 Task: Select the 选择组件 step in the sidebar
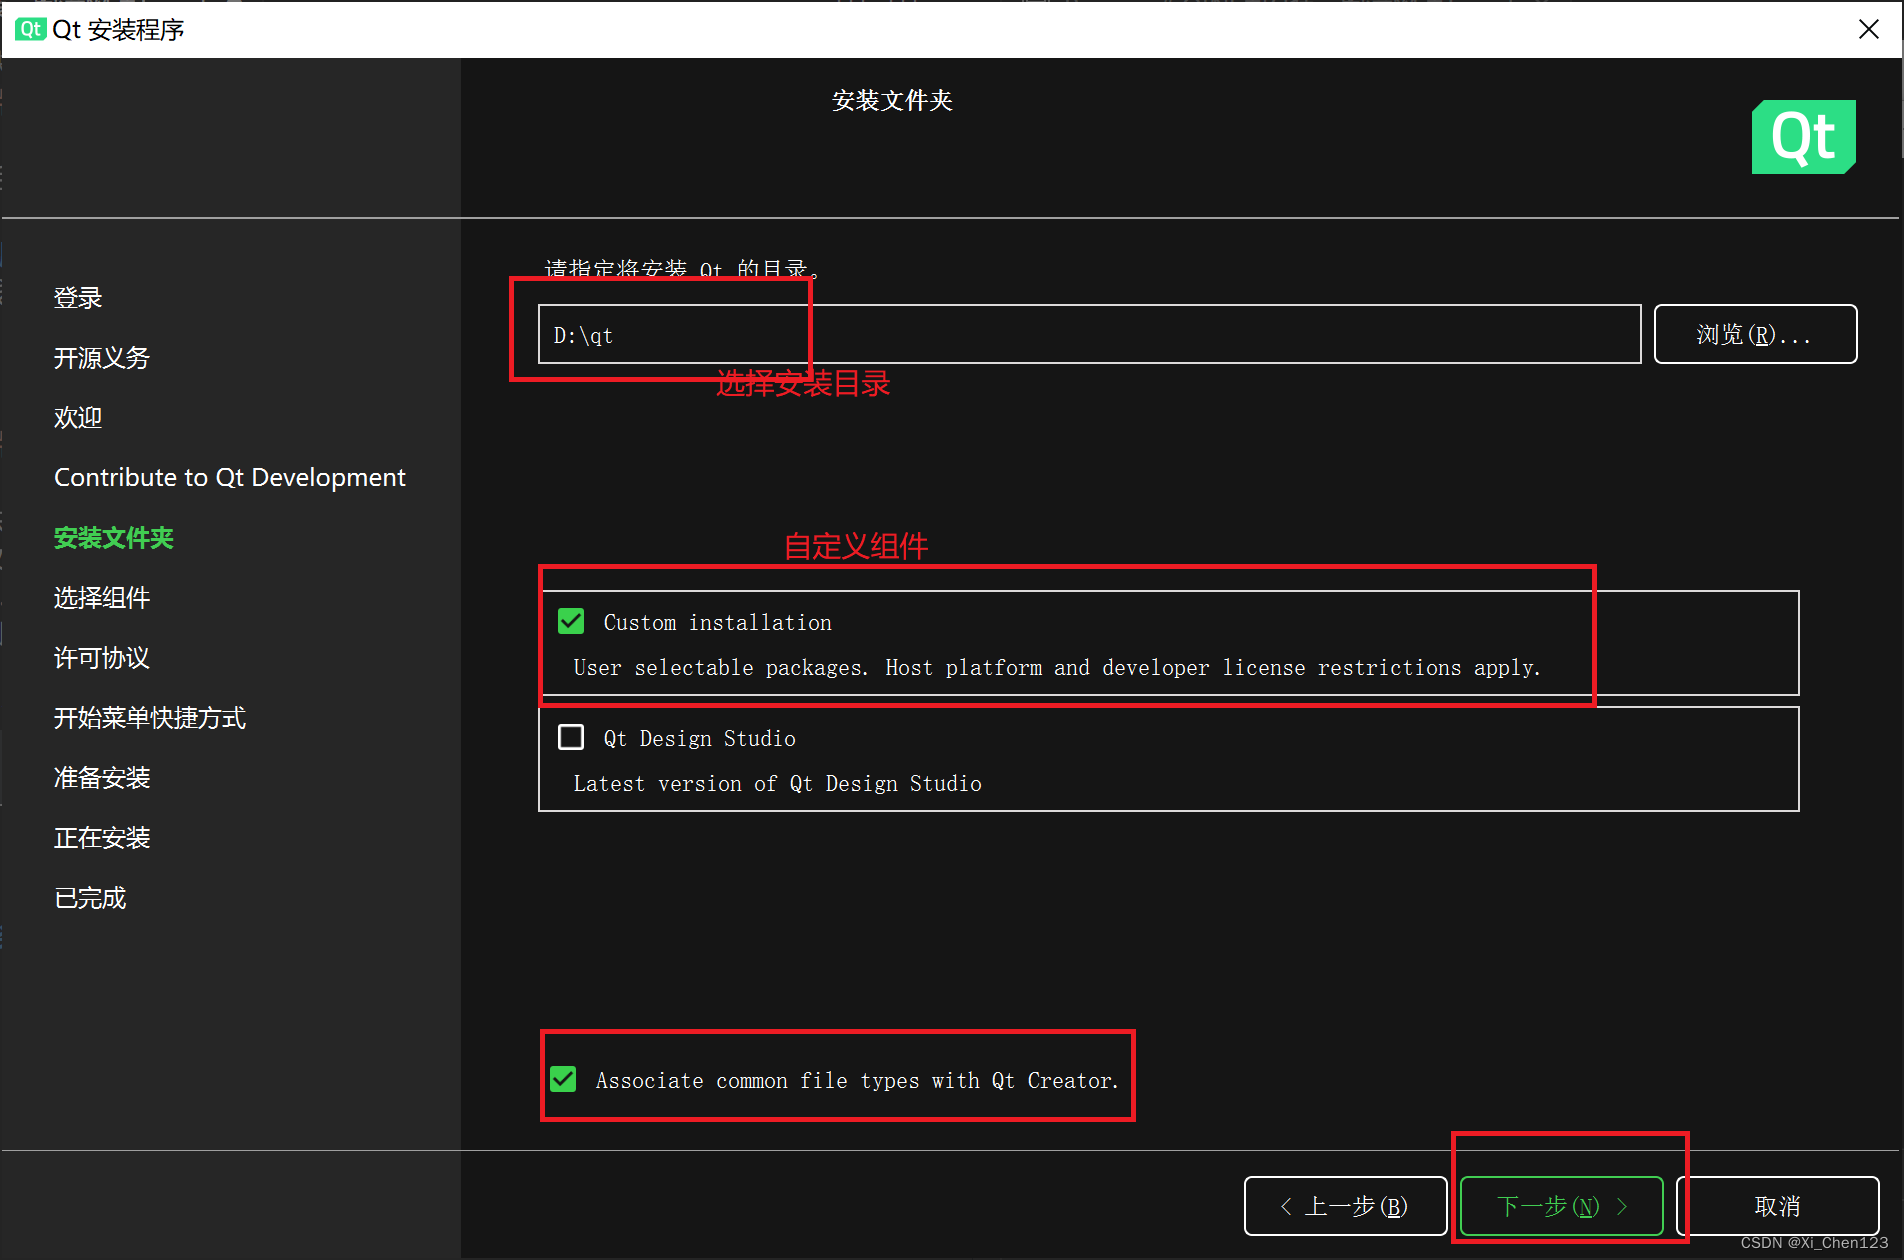click(x=102, y=598)
